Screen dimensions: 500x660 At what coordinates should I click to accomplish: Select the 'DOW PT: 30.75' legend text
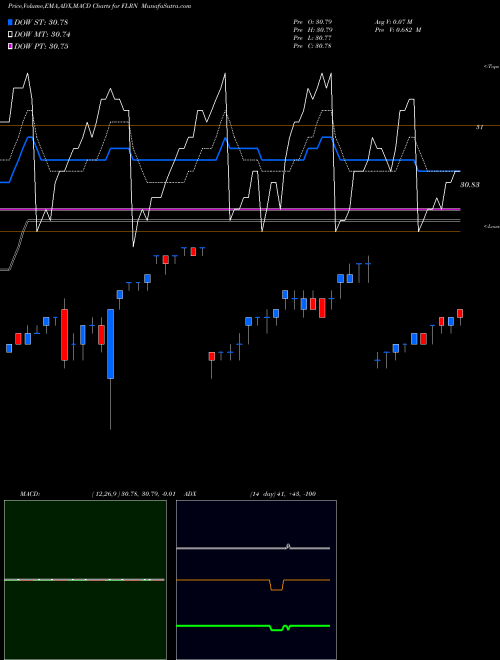[41, 46]
